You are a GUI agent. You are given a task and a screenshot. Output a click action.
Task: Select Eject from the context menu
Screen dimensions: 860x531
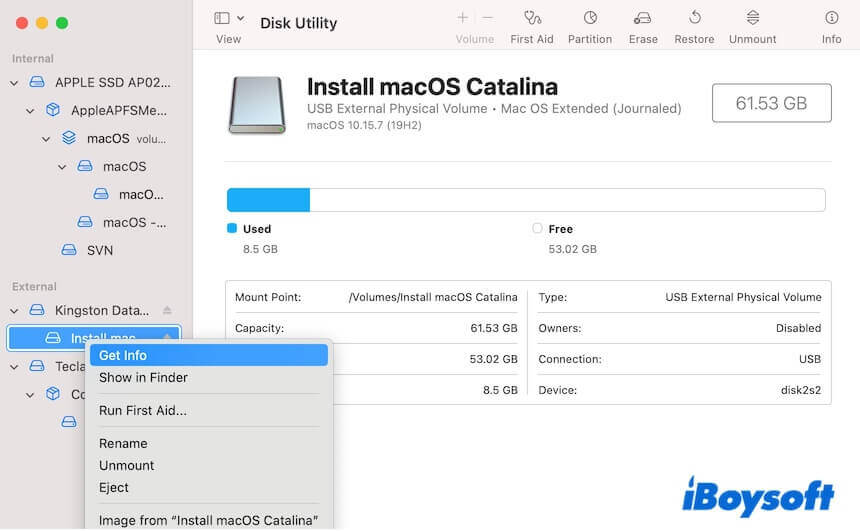[x=114, y=488]
